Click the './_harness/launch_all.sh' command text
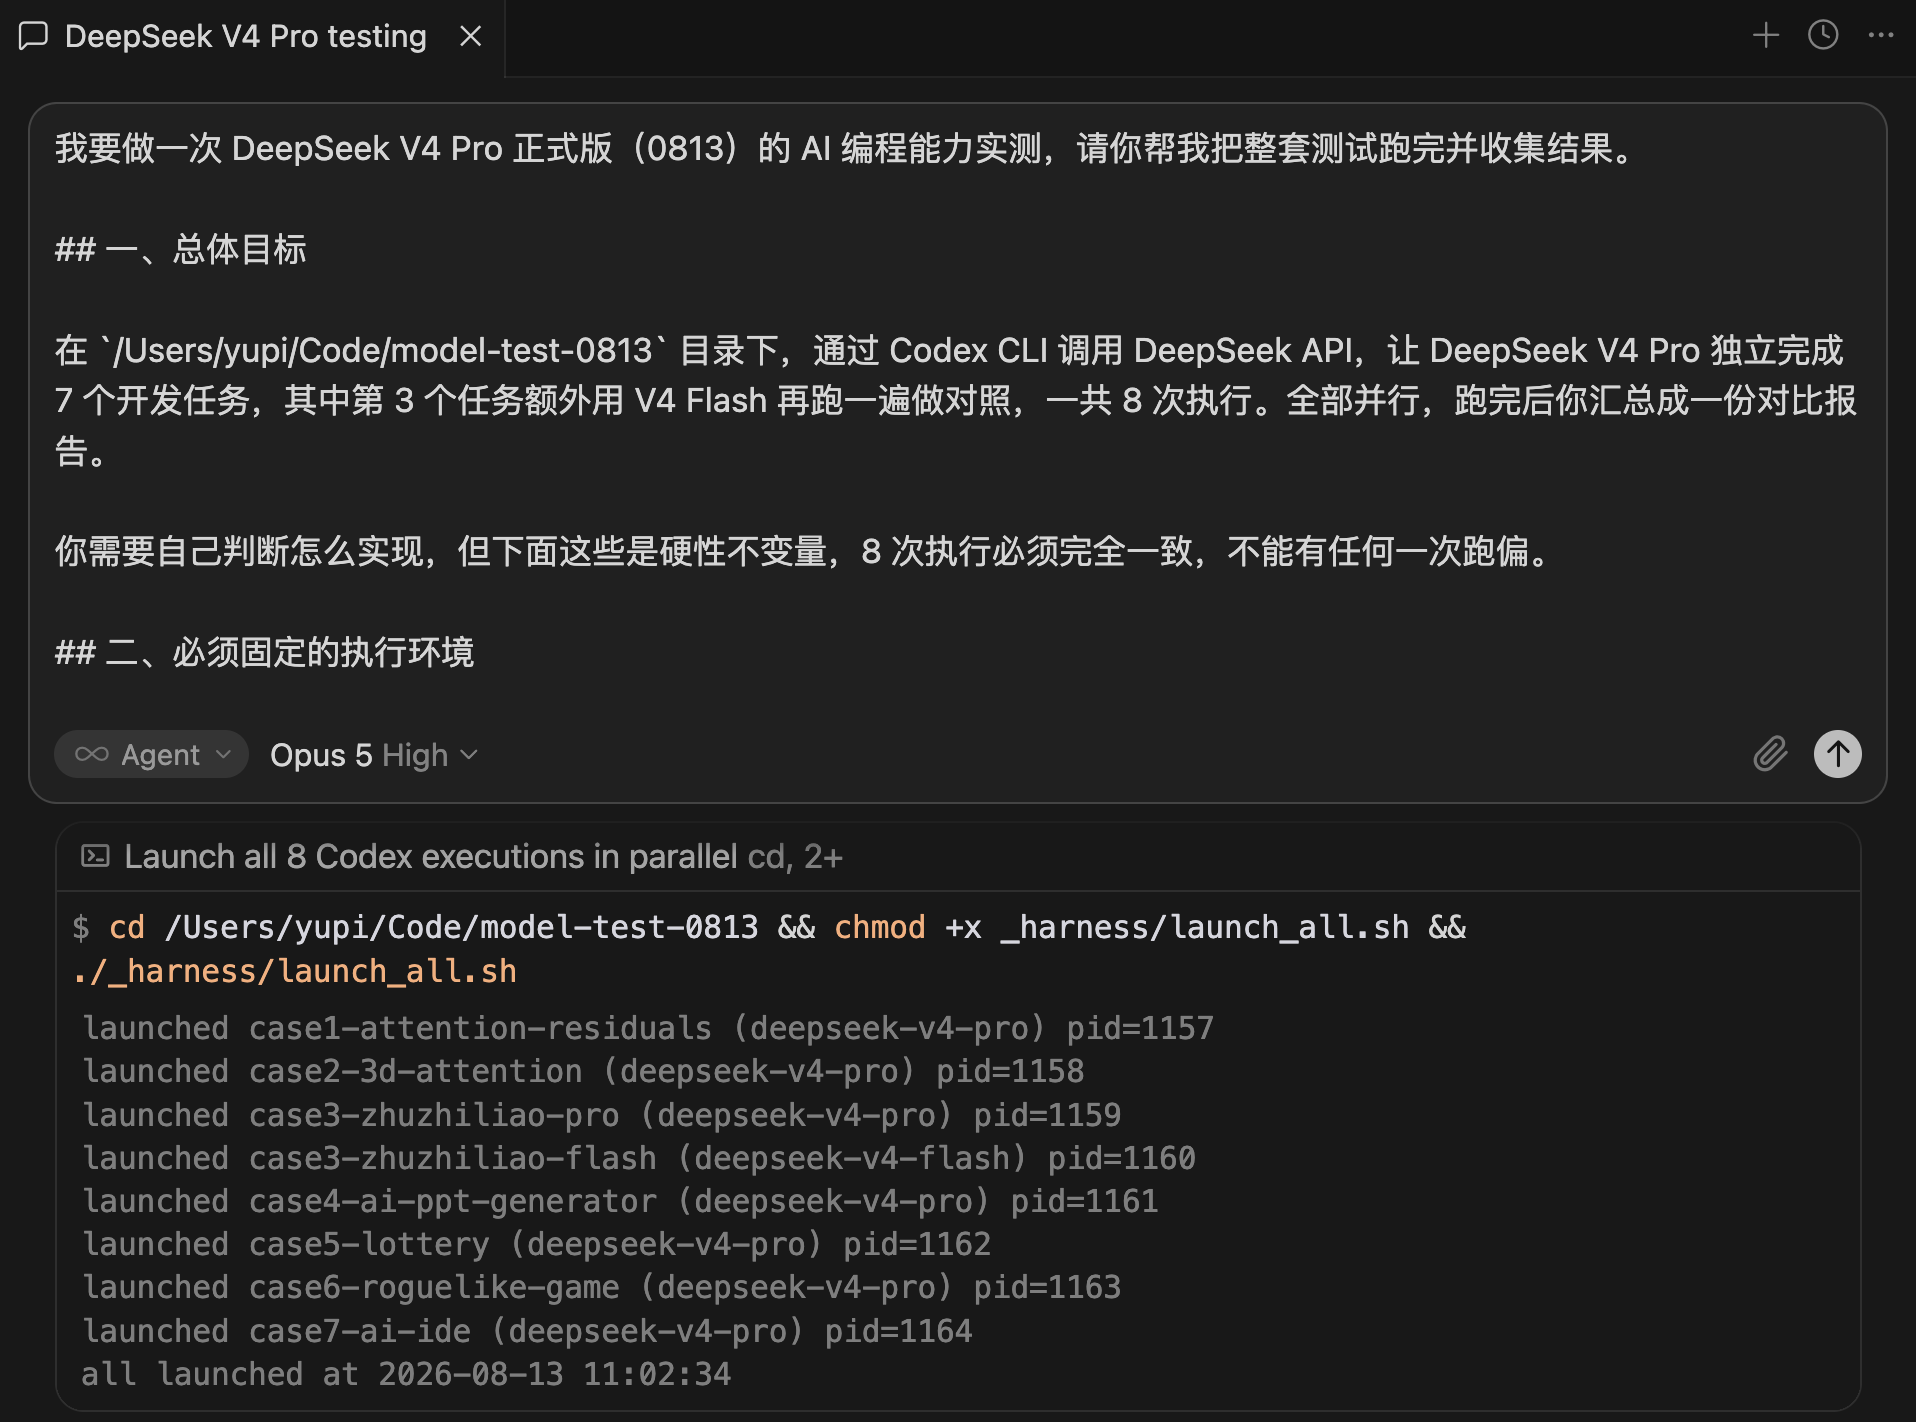1916x1422 pixels. 295,971
